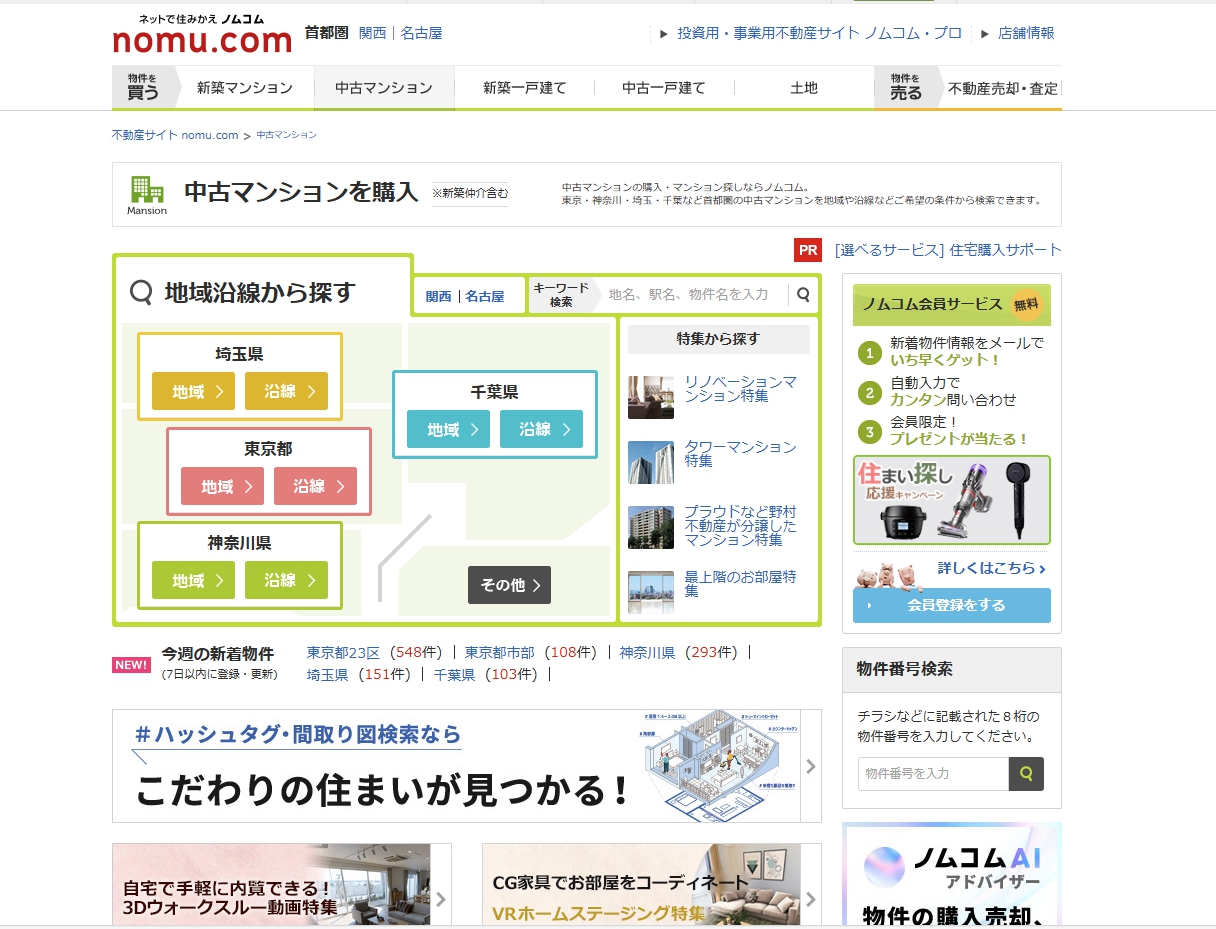The height and width of the screenshot is (929, 1216).
Task: Click the ノムコム会員サービス header
Action: click(952, 305)
